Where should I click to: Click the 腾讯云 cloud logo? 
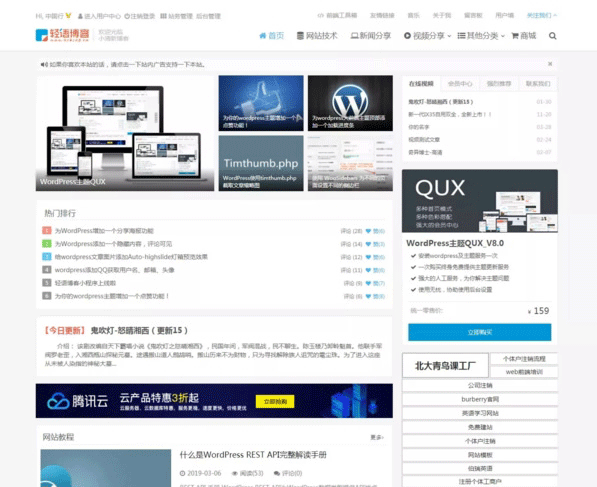pos(78,401)
